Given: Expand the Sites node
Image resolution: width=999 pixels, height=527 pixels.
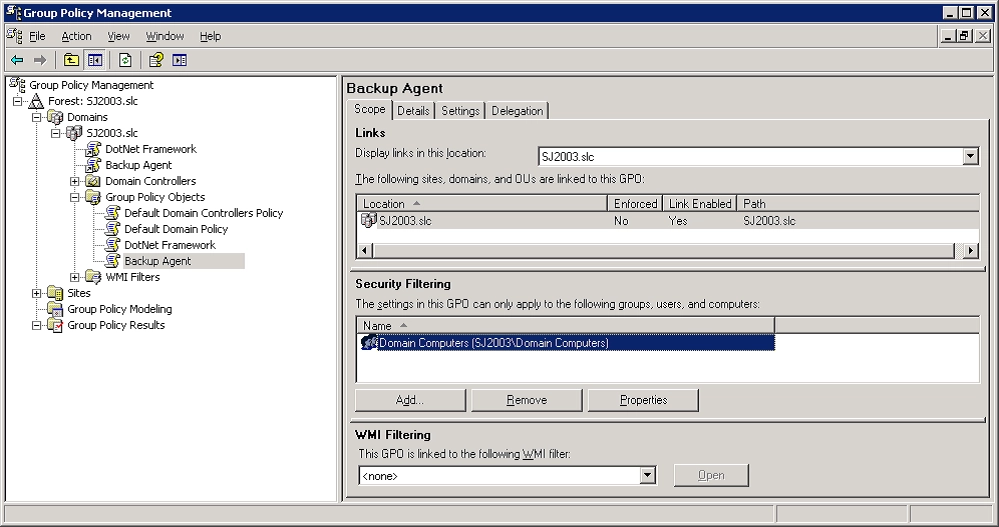Looking at the screenshot, I should (x=37, y=293).
